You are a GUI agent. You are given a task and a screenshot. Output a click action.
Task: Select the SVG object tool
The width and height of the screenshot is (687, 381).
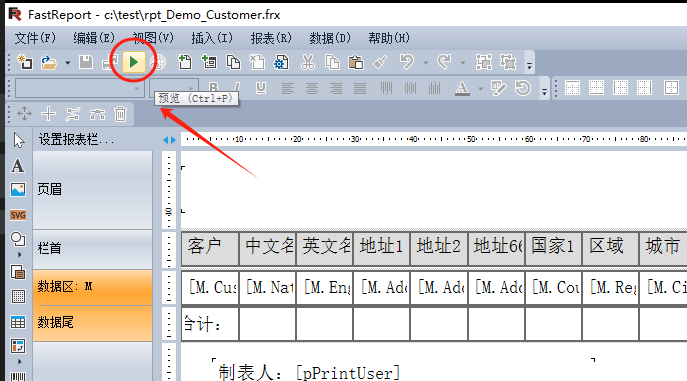(x=18, y=215)
